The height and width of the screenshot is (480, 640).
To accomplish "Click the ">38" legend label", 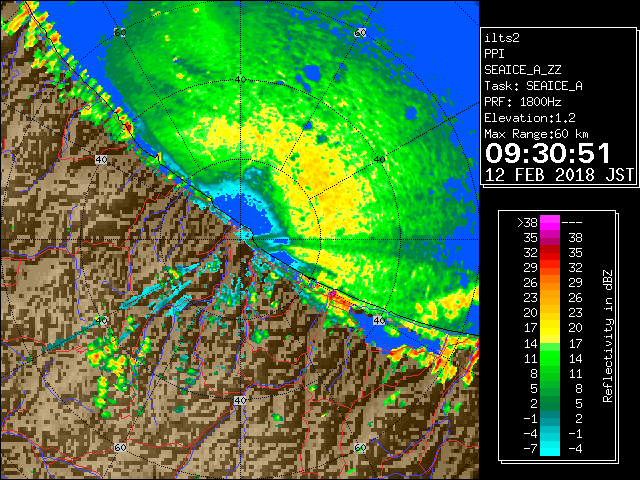I will (527, 222).
